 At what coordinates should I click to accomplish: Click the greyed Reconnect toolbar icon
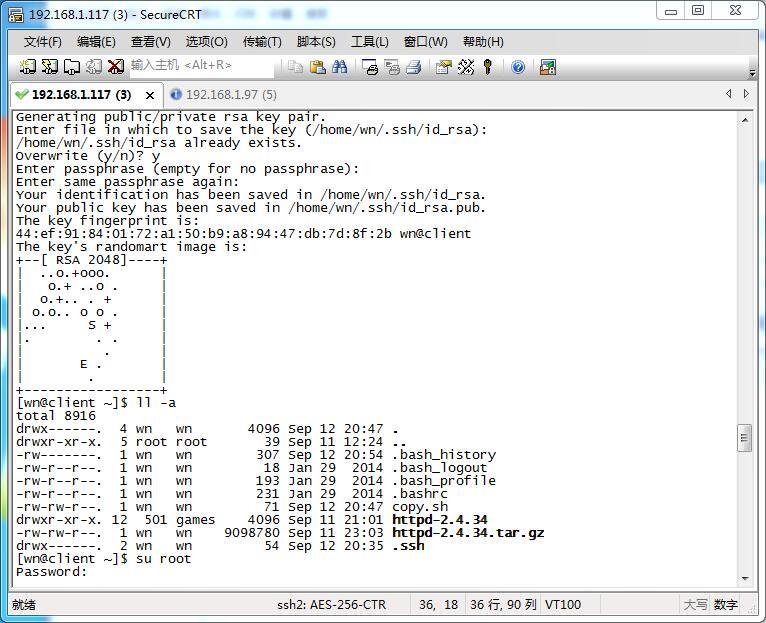94,66
